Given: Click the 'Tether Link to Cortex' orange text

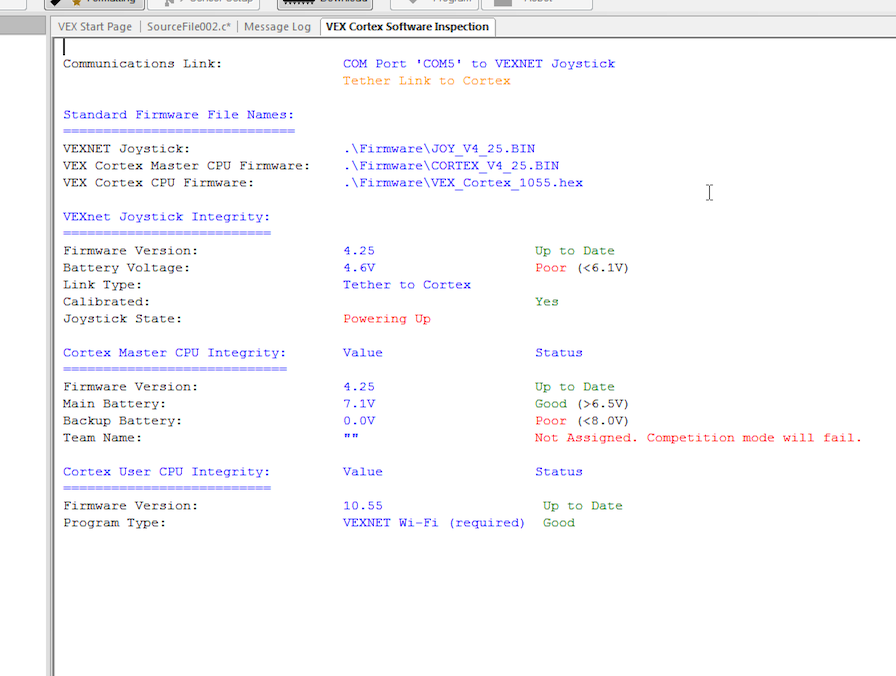Looking at the screenshot, I should pos(426,81).
